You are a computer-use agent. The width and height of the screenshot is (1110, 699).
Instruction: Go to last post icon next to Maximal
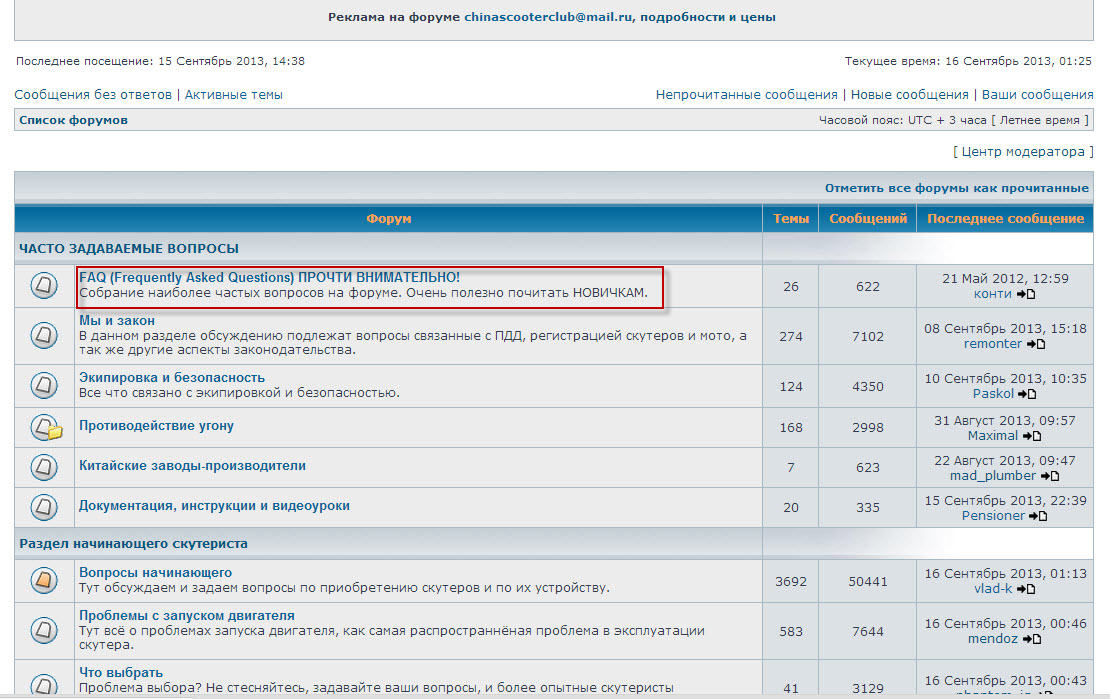tap(1032, 436)
